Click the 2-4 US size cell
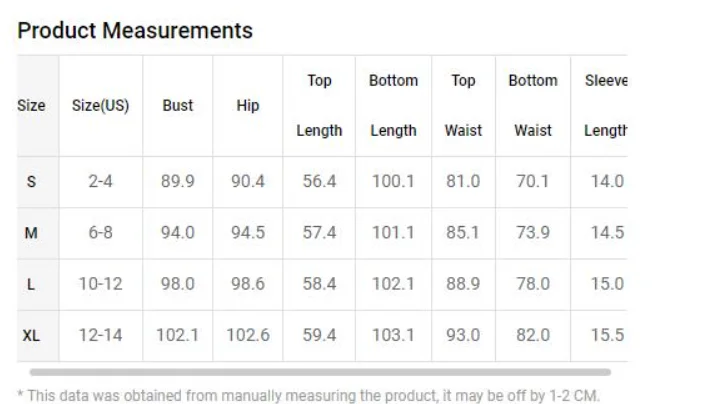Screen dimensions: 705x404 101,182
